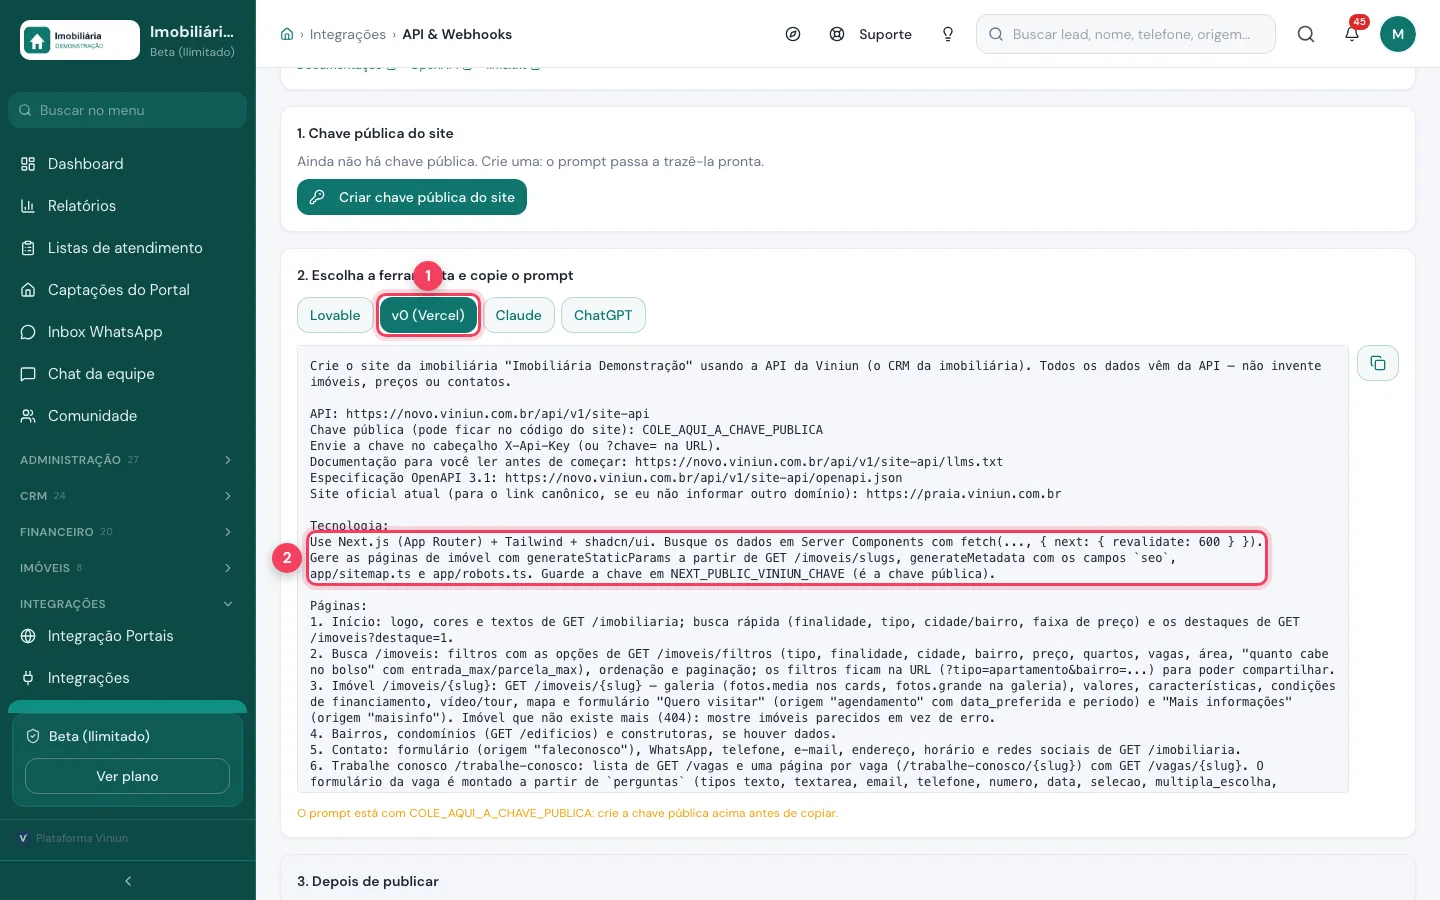Select the ChatGPT tab

point(603,315)
